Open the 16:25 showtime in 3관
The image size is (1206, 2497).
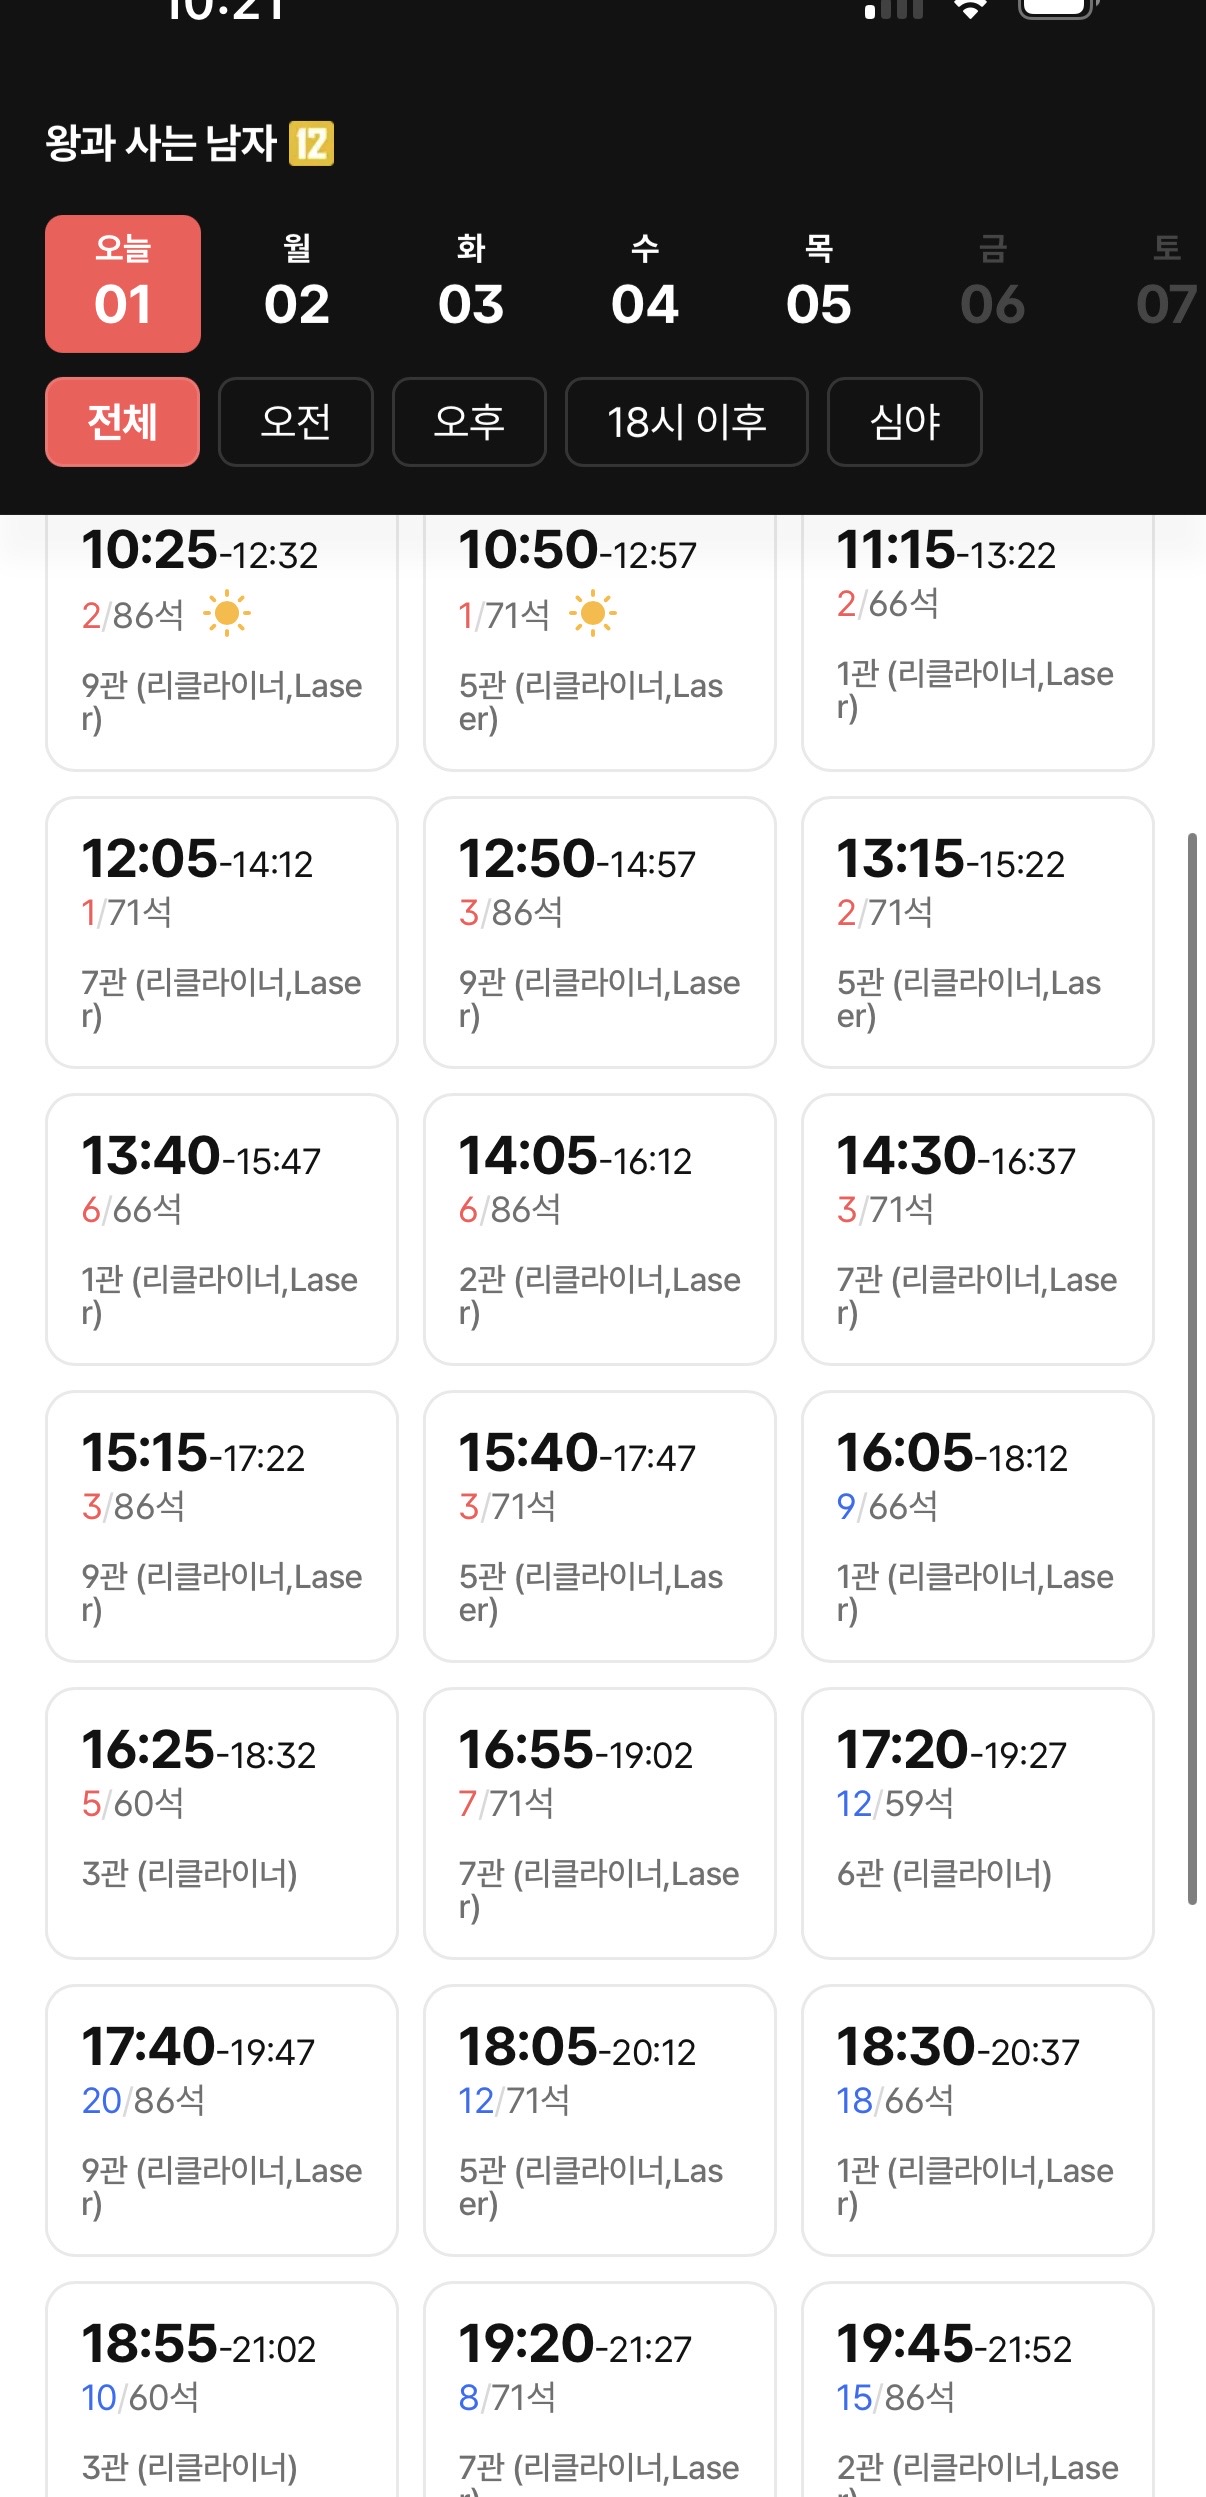tap(222, 1823)
